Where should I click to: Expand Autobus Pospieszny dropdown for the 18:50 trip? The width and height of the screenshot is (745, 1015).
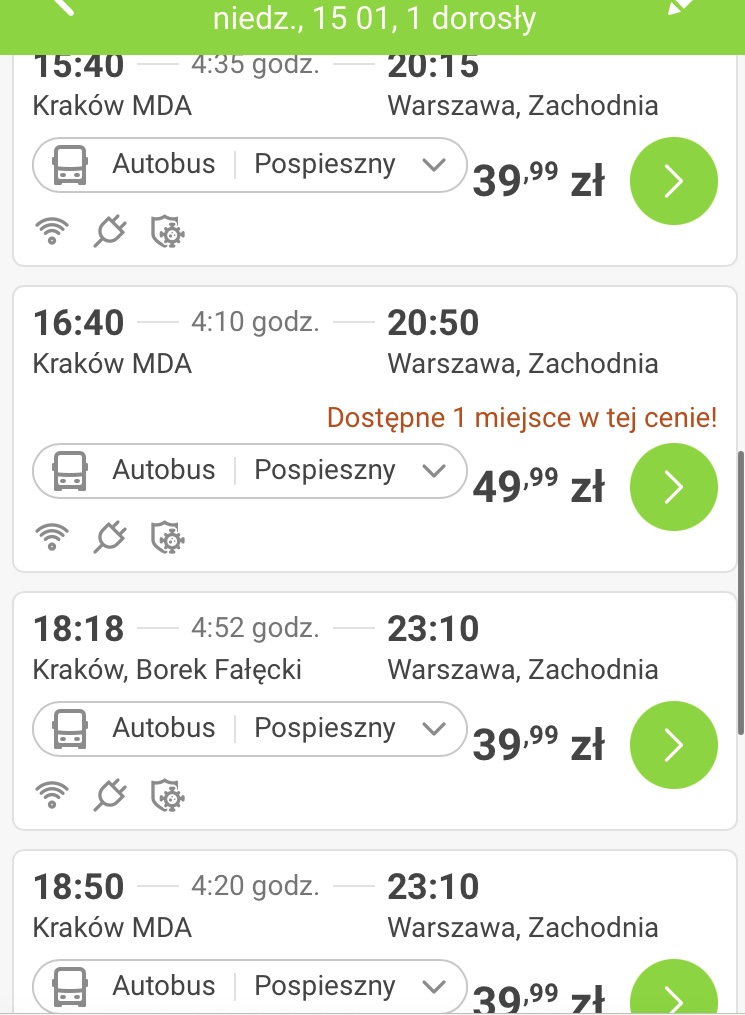(250, 986)
